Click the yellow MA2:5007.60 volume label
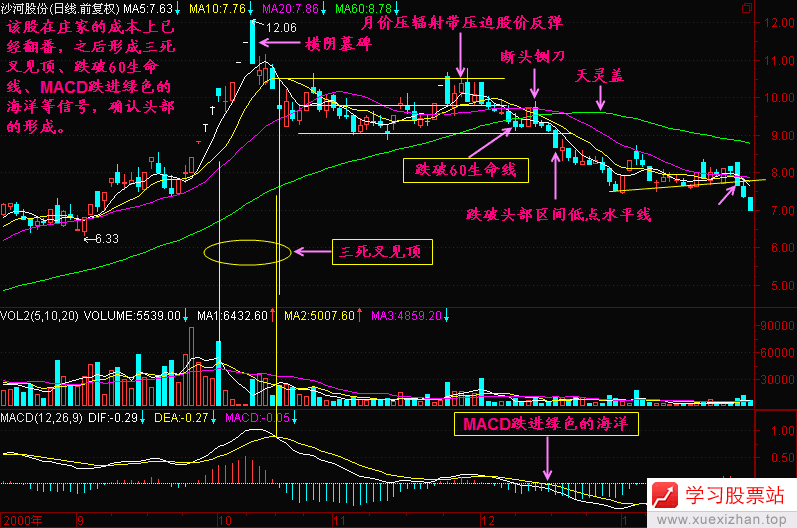This screenshot has width=797, height=528. [x=319, y=316]
